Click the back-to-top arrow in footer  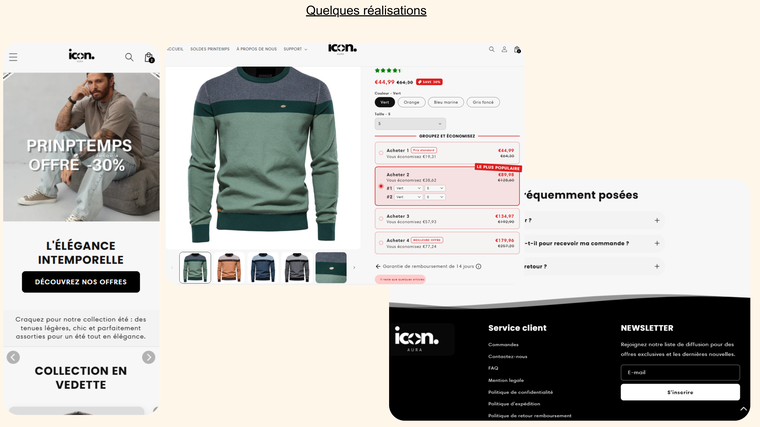click(743, 409)
